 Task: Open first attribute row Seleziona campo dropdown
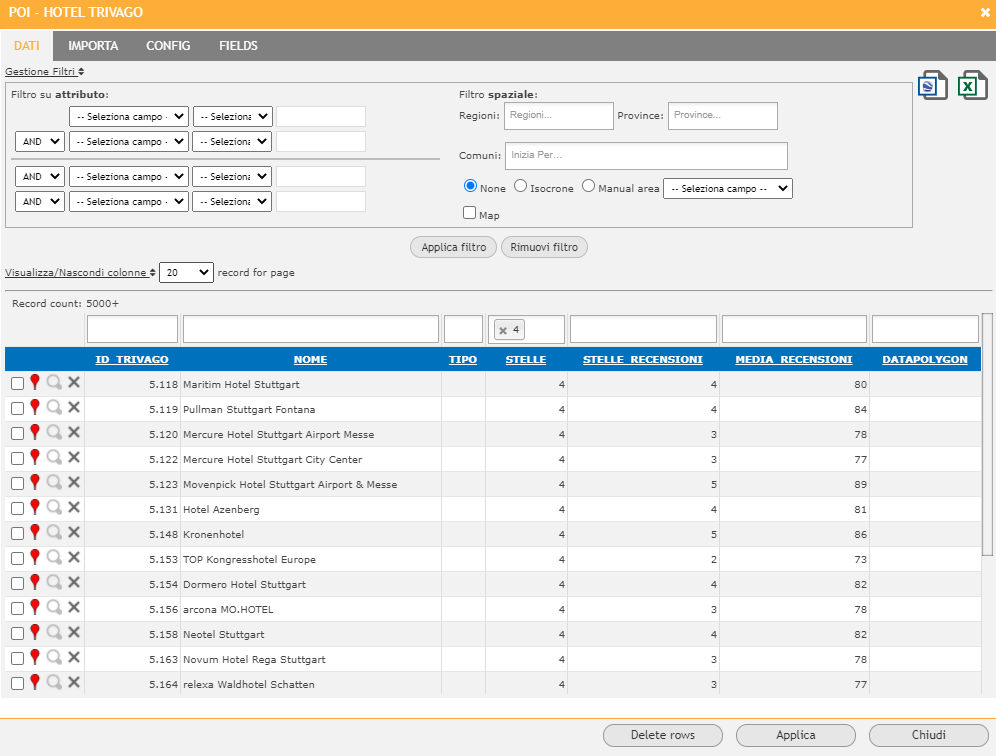[x=129, y=116]
